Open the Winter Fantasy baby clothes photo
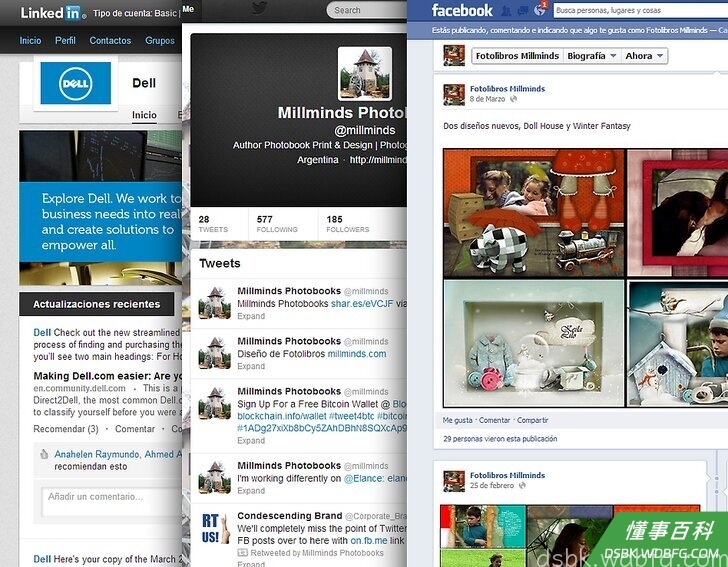The width and height of the screenshot is (728, 567). [x=534, y=343]
